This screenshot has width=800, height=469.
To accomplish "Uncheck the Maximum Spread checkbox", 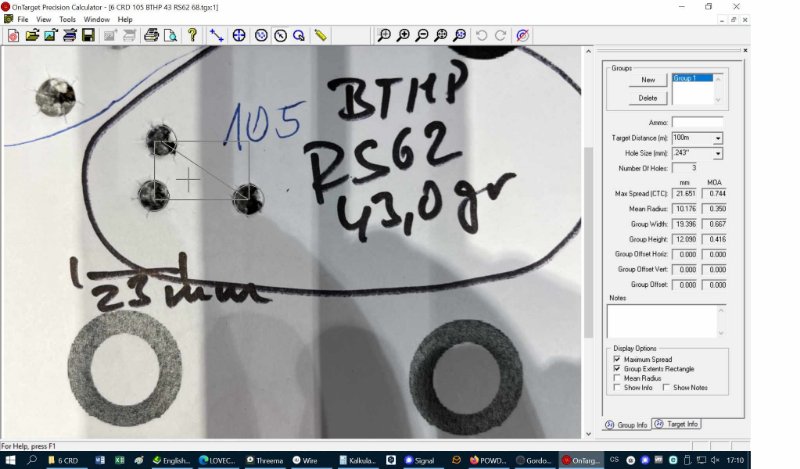I will [617, 359].
